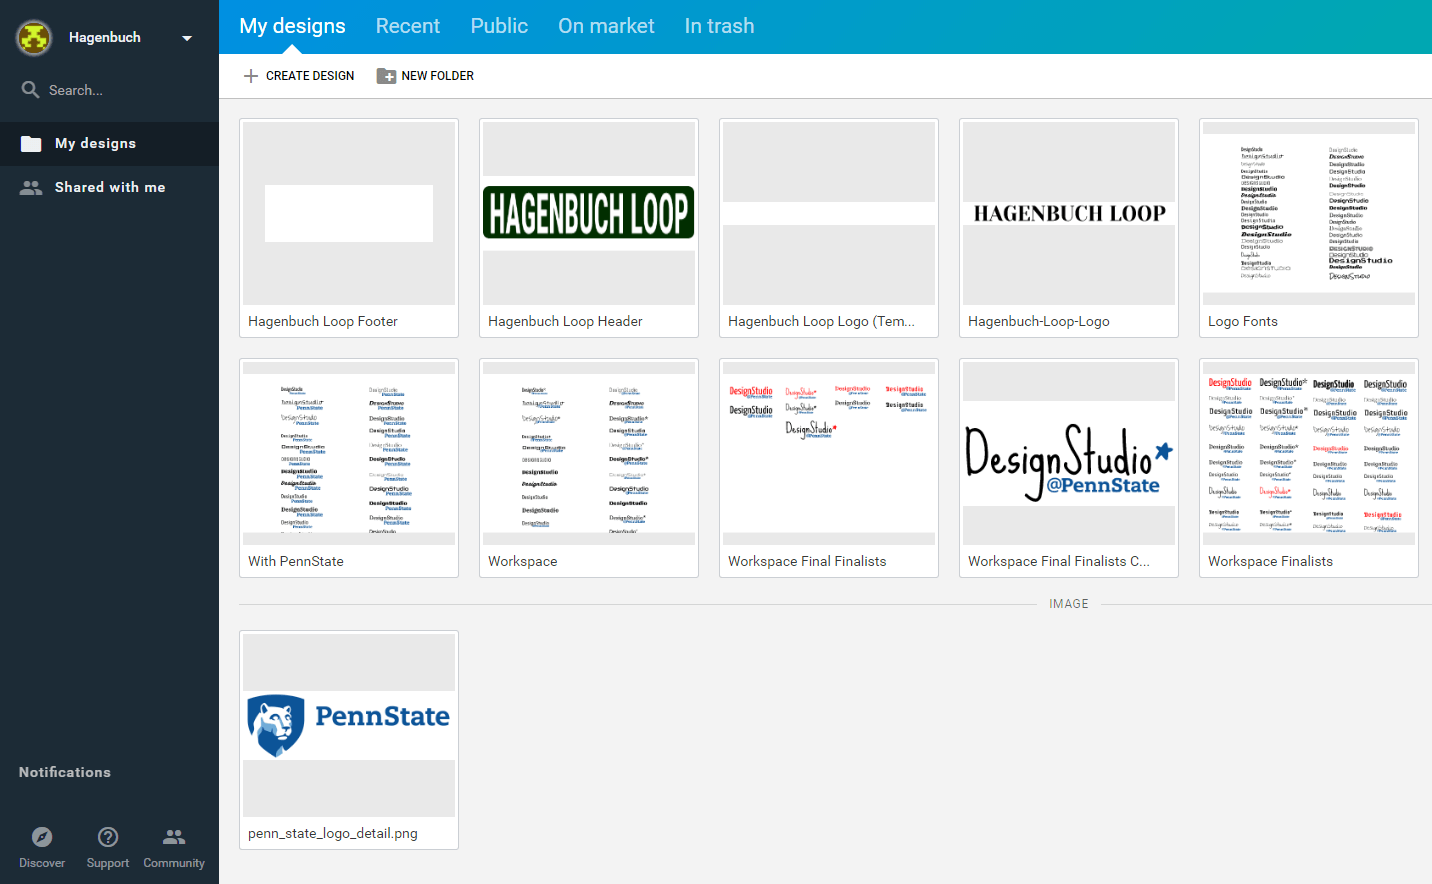Click the My designs folder icon
The image size is (1432, 884).
click(x=31, y=144)
